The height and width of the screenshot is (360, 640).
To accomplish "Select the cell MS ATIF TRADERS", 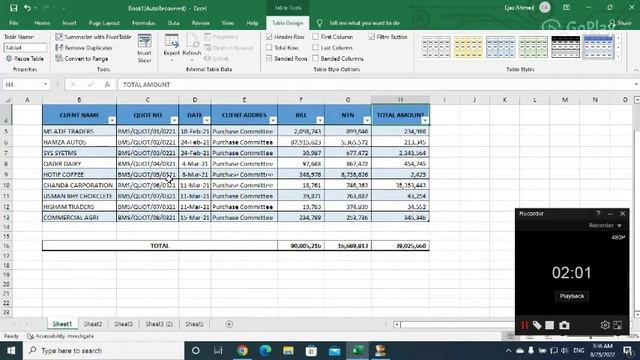I will pyautogui.click(x=79, y=131).
